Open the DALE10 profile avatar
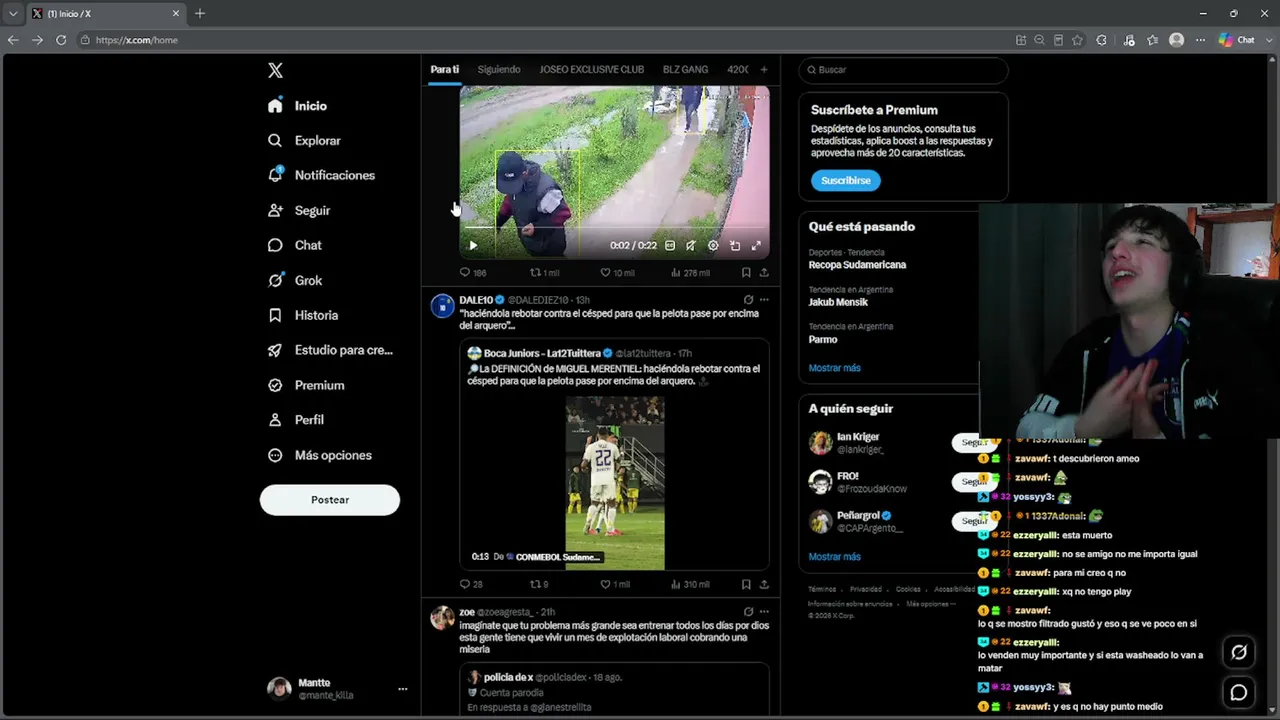The width and height of the screenshot is (1280, 720). pos(442,306)
